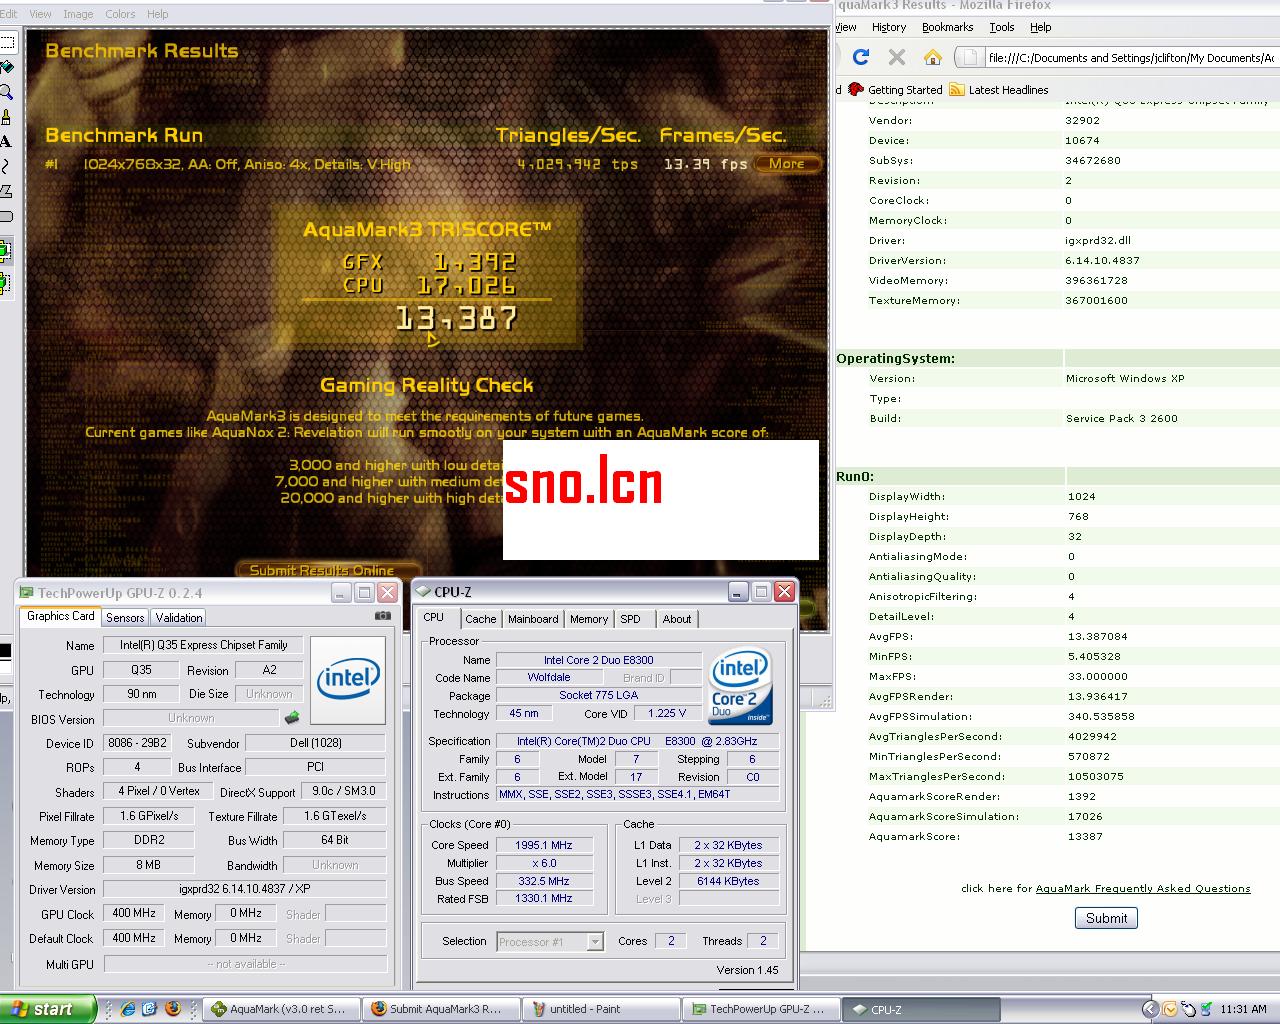The image size is (1280, 1024).
Task: Switch to Cache tab in CPU-Z
Action: pos(481,619)
